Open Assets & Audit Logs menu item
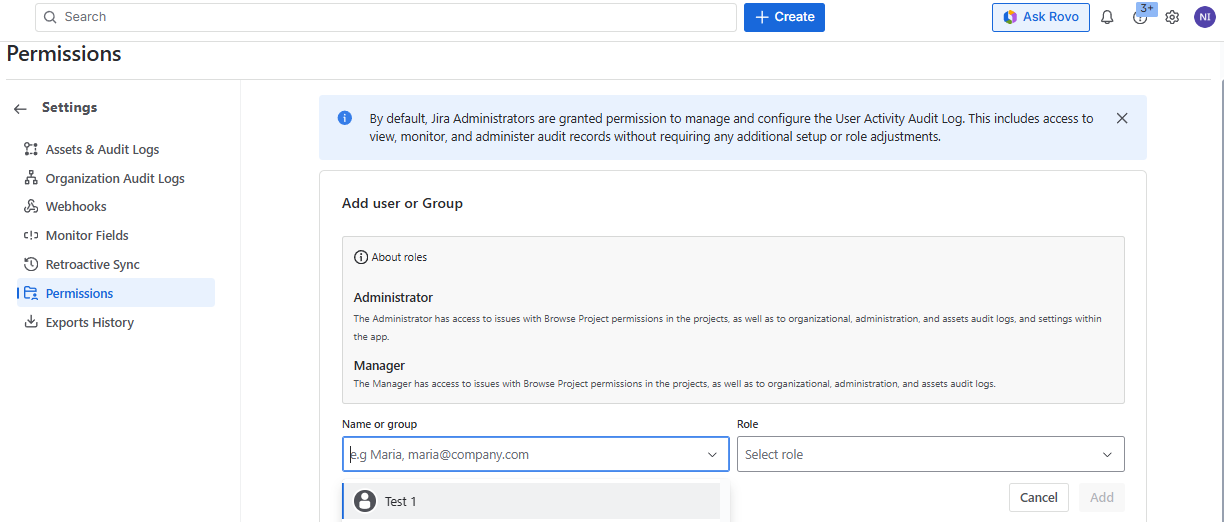1224x522 pixels. pos(115,150)
